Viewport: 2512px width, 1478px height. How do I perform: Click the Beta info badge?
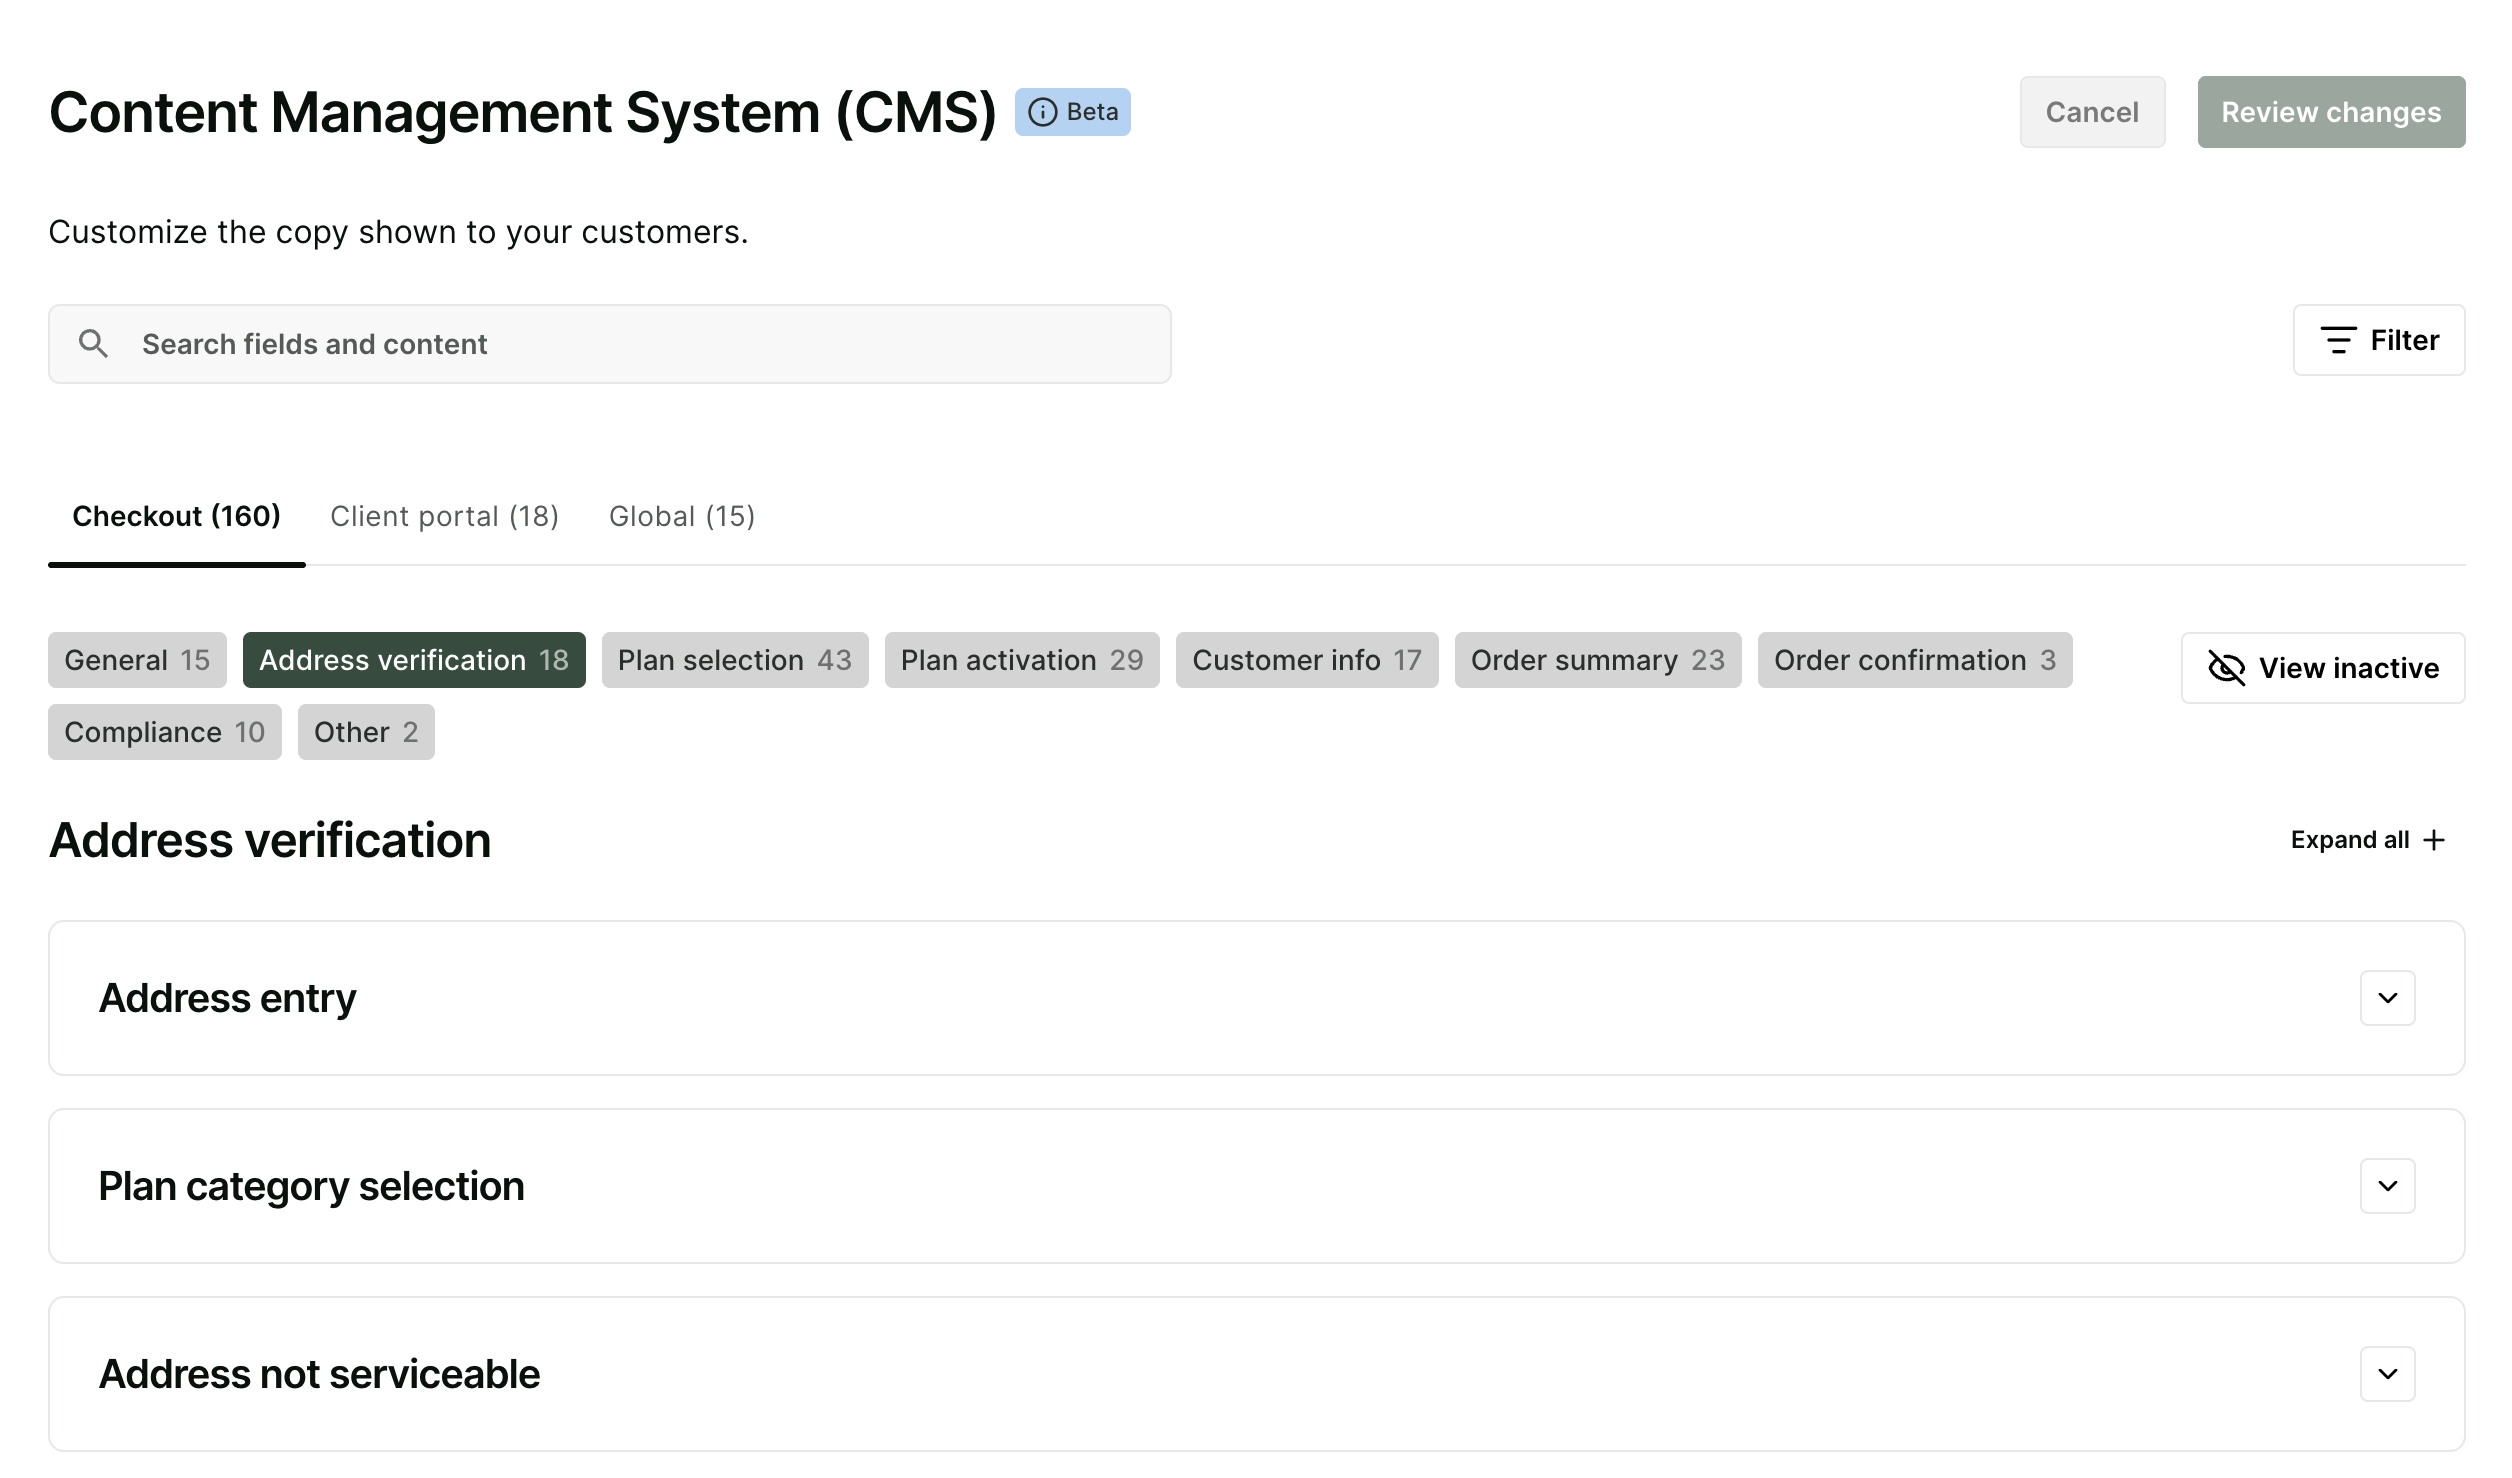1072,112
